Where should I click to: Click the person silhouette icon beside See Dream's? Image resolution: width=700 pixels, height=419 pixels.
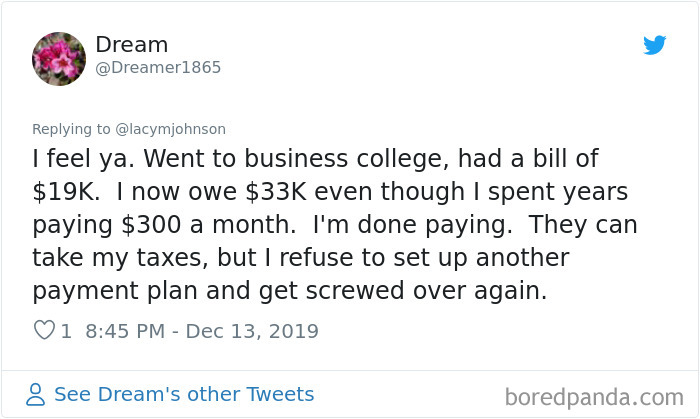[x=35, y=394]
